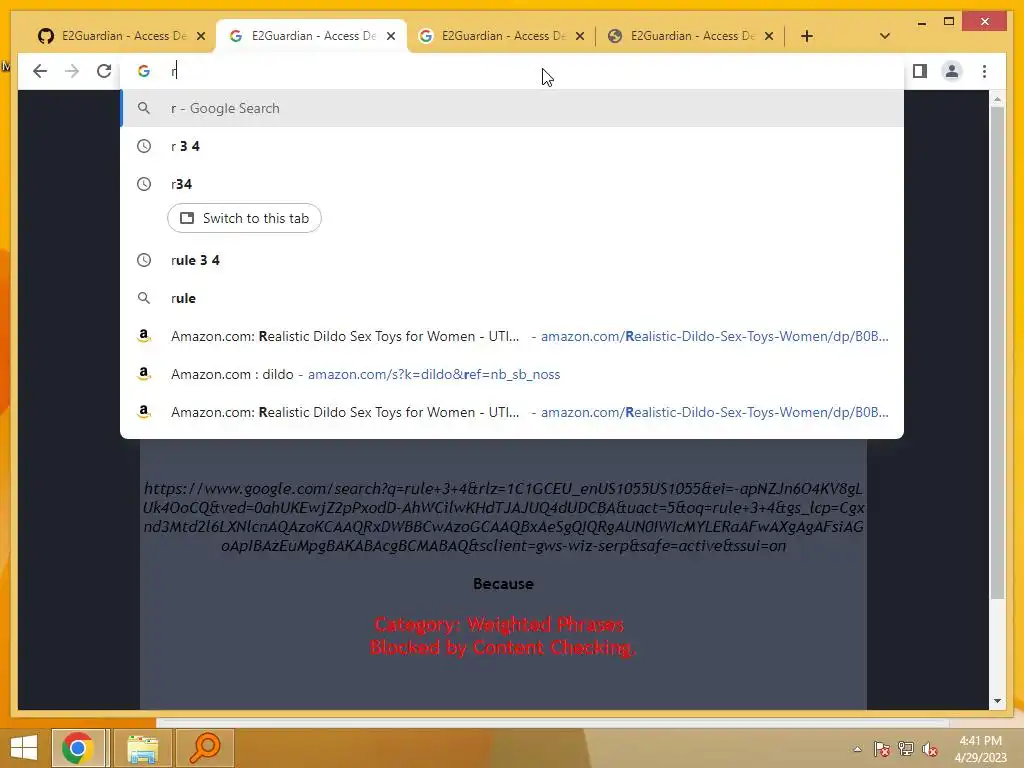The width and height of the screenshot is (1024, 768).
Task: Click the 'Category: Weighted Phrases' text
Action: coord(500,624)
